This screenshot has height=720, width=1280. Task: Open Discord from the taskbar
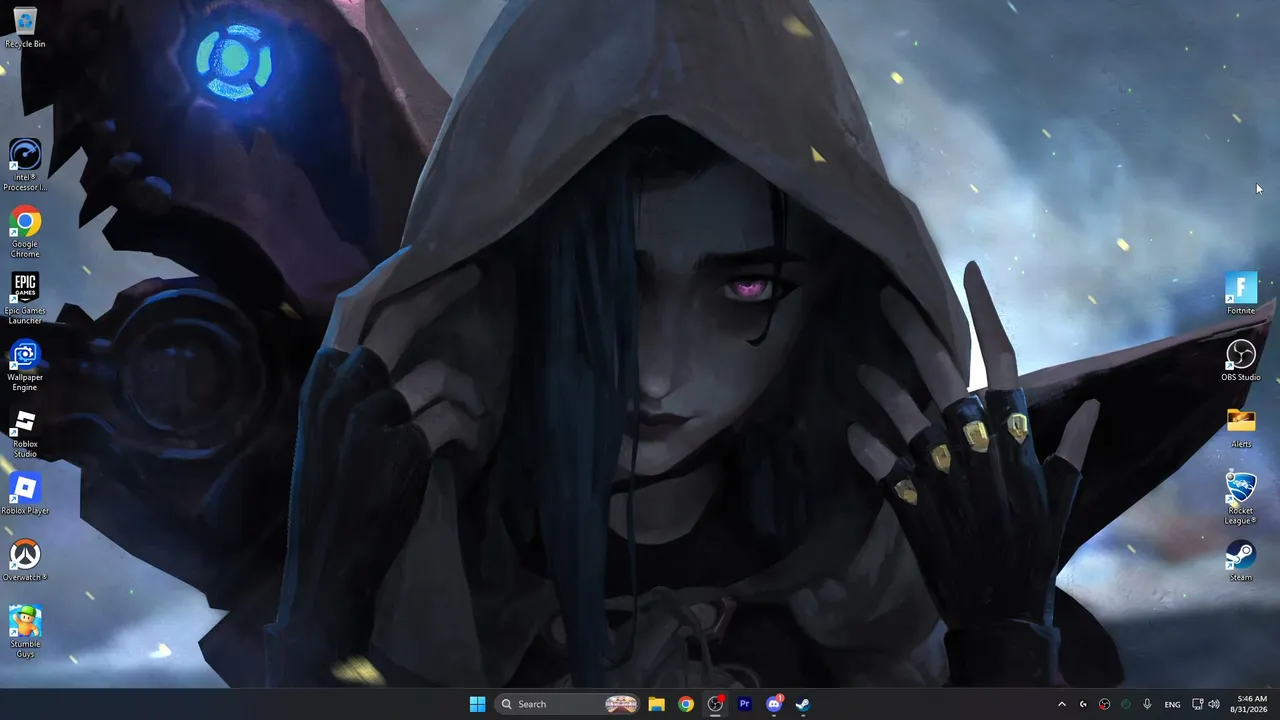pos(773,704)
